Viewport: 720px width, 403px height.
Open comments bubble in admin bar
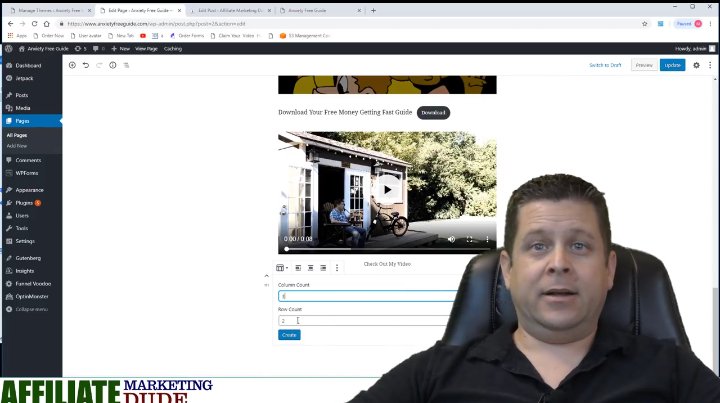point(98,49)
